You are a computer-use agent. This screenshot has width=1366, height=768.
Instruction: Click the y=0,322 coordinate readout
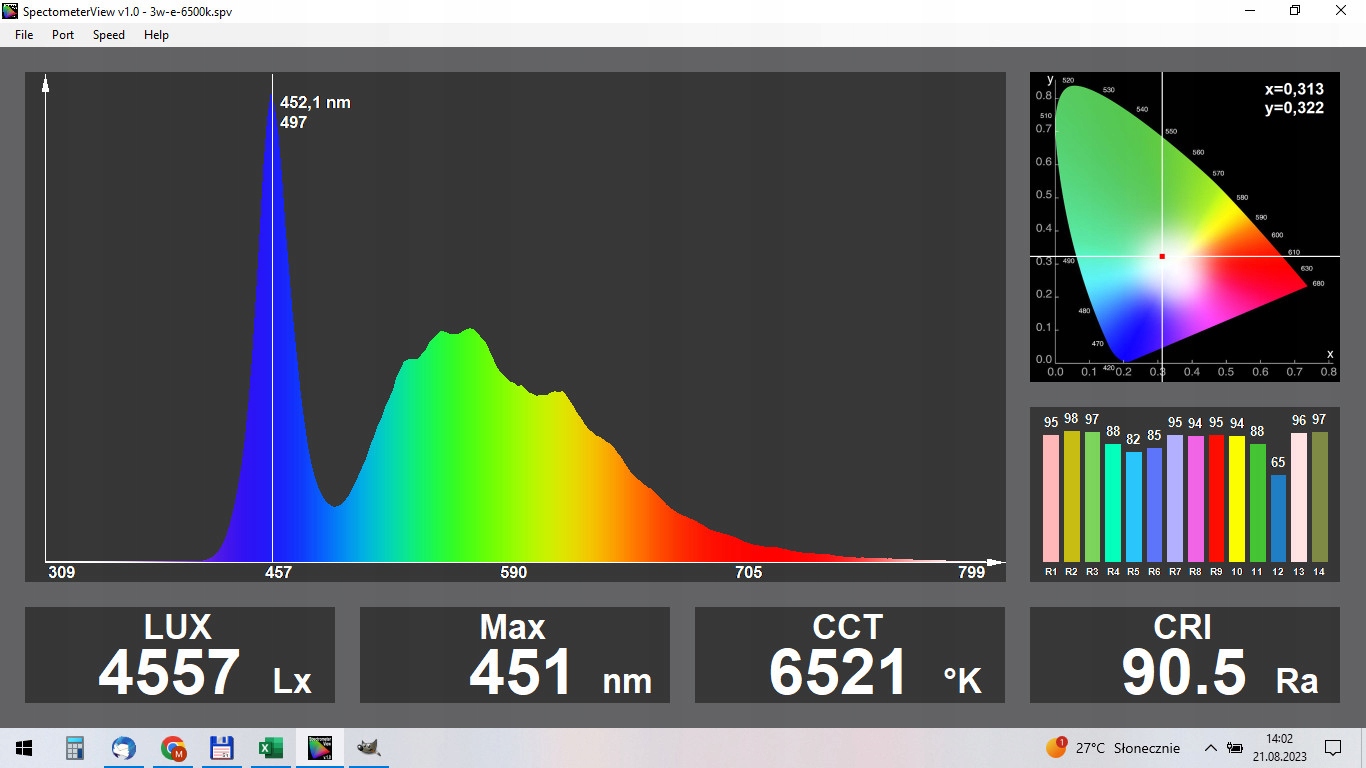click(x=1294, y=108)
